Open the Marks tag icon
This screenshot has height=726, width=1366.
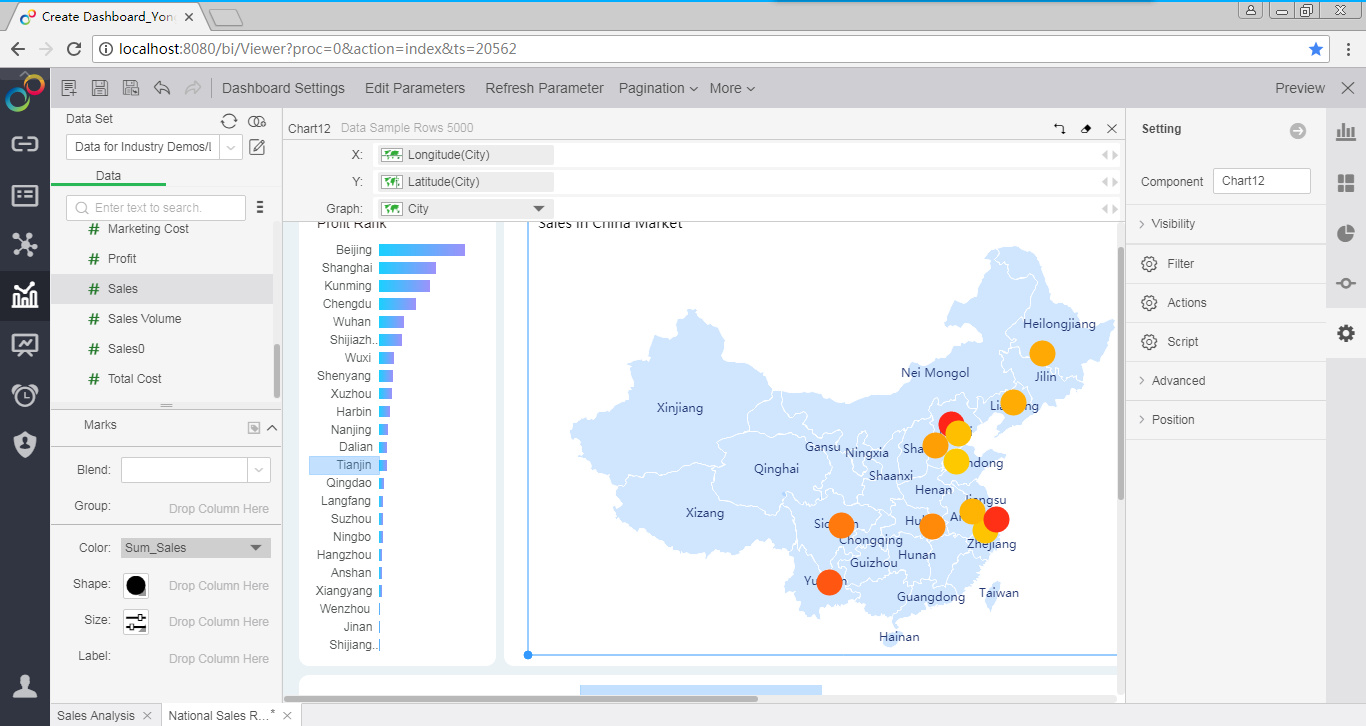coord(254,428)
